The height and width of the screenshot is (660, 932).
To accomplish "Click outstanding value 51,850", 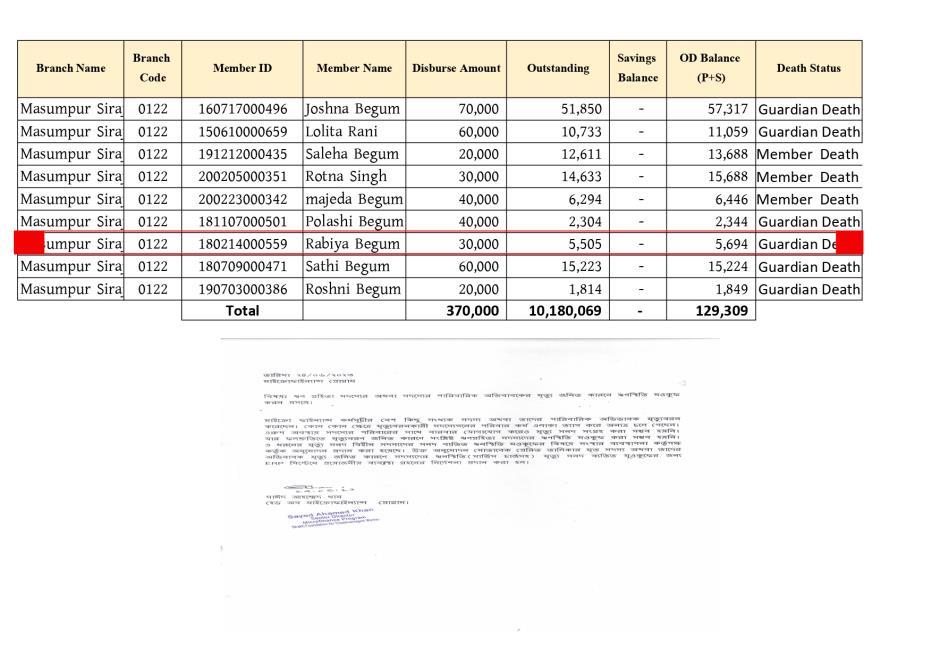I will (x=581, y=109).
